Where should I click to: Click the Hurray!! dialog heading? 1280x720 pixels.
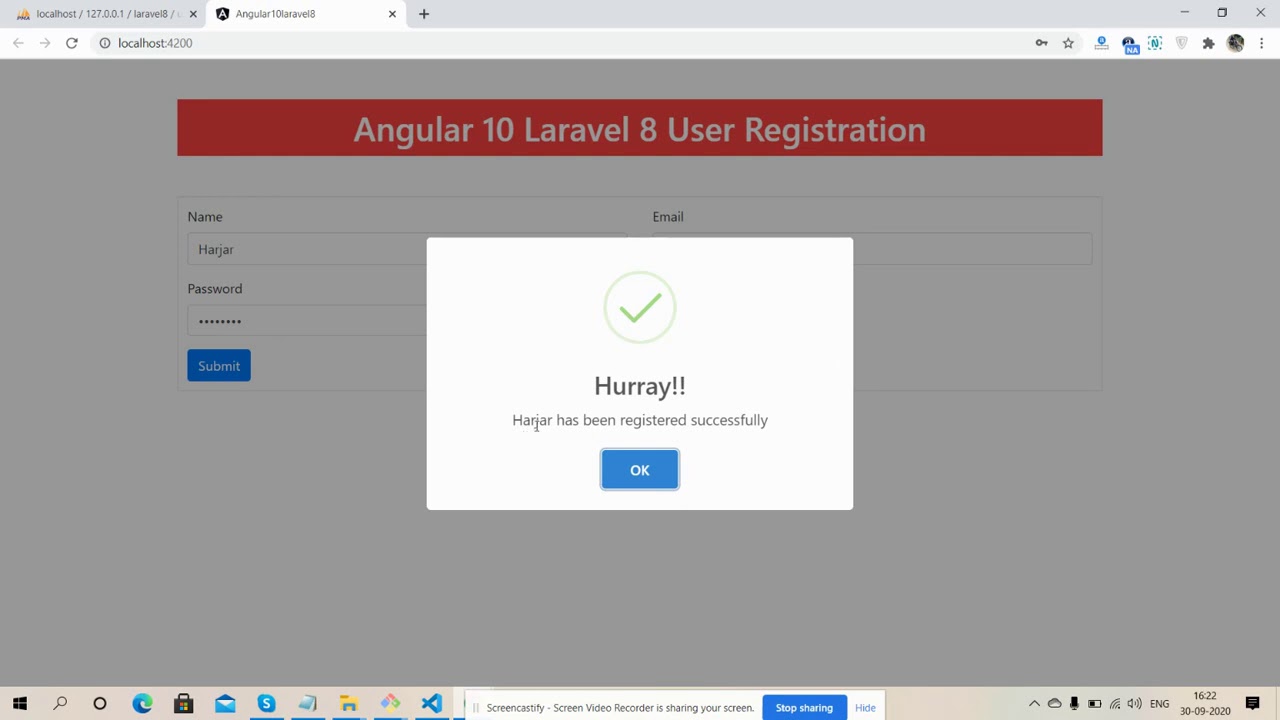point(640,386)
